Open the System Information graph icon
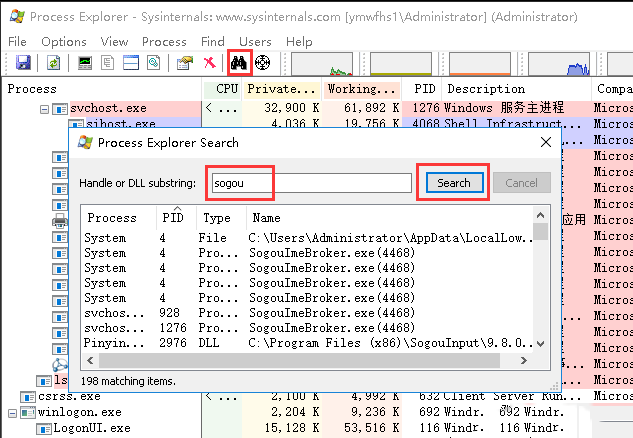This screenshot has height=438, width=633. click(85, 63)
